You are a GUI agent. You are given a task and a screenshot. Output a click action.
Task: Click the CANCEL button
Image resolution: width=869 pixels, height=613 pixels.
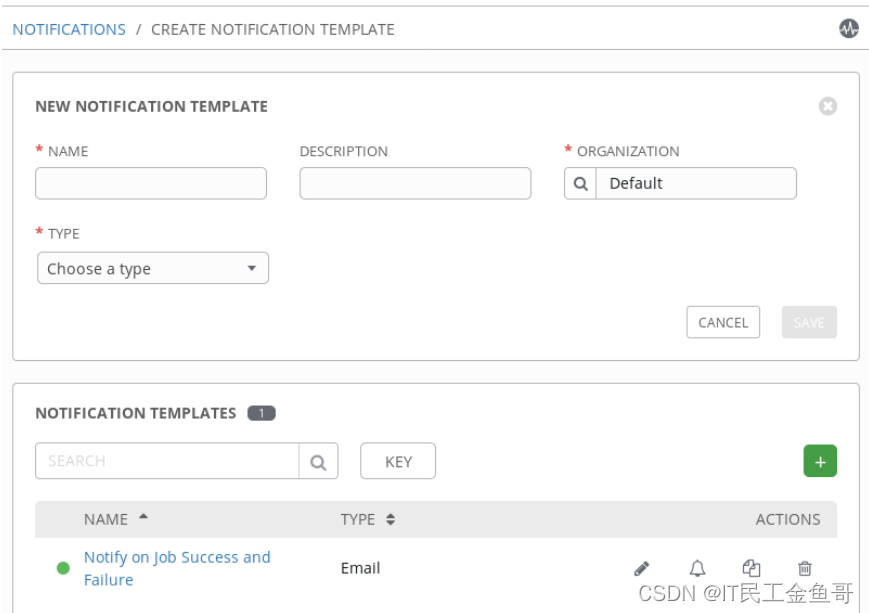click(x=723, y=322)
